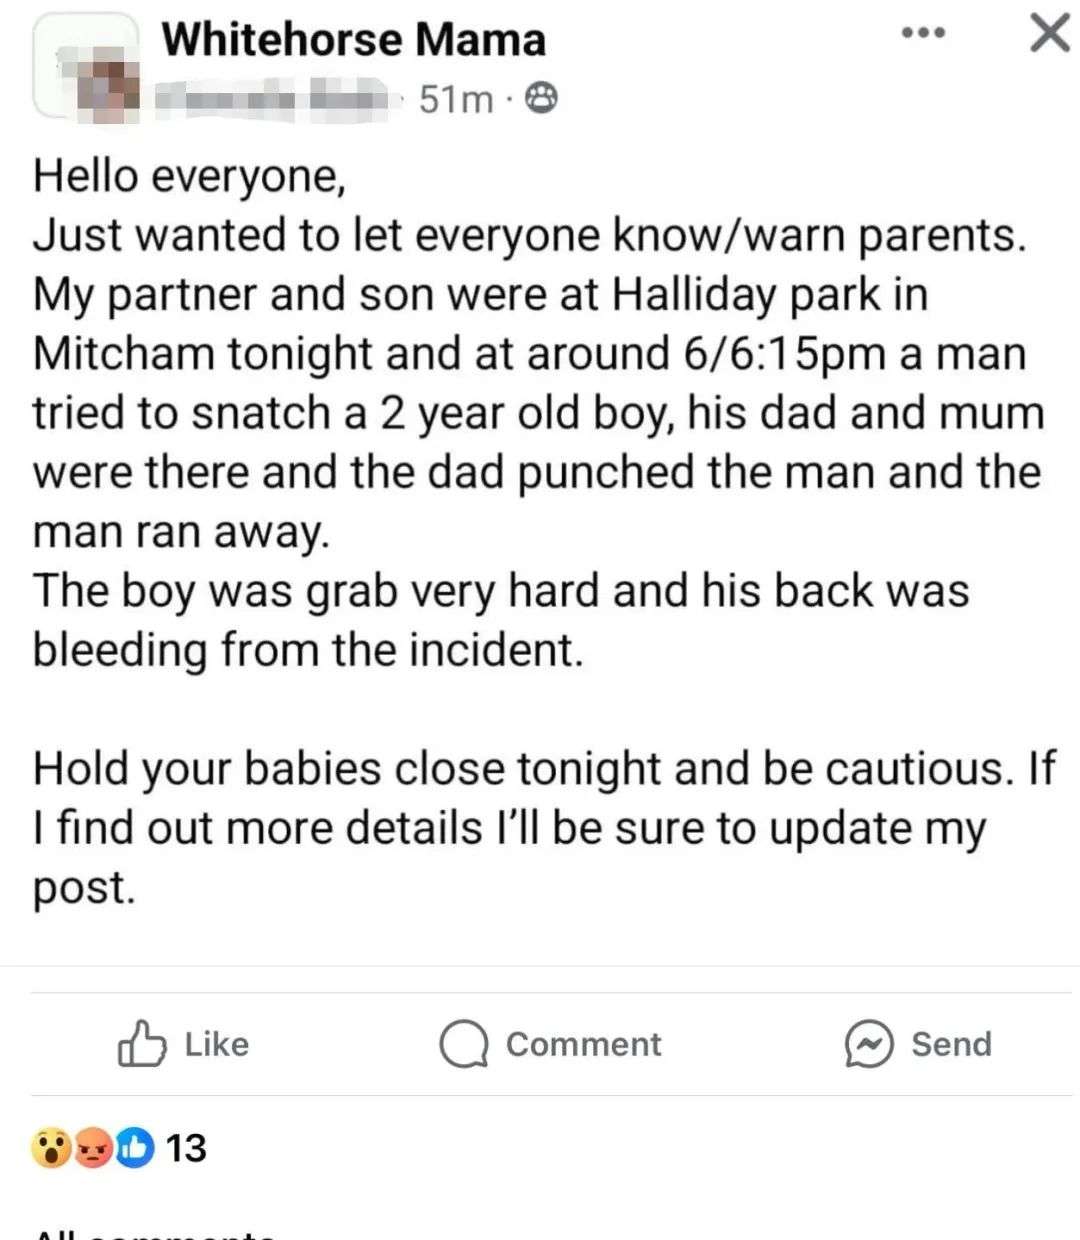
Task: Click the wow reaction emoji
Action: pyautogui.click(x=50, y=1149)
